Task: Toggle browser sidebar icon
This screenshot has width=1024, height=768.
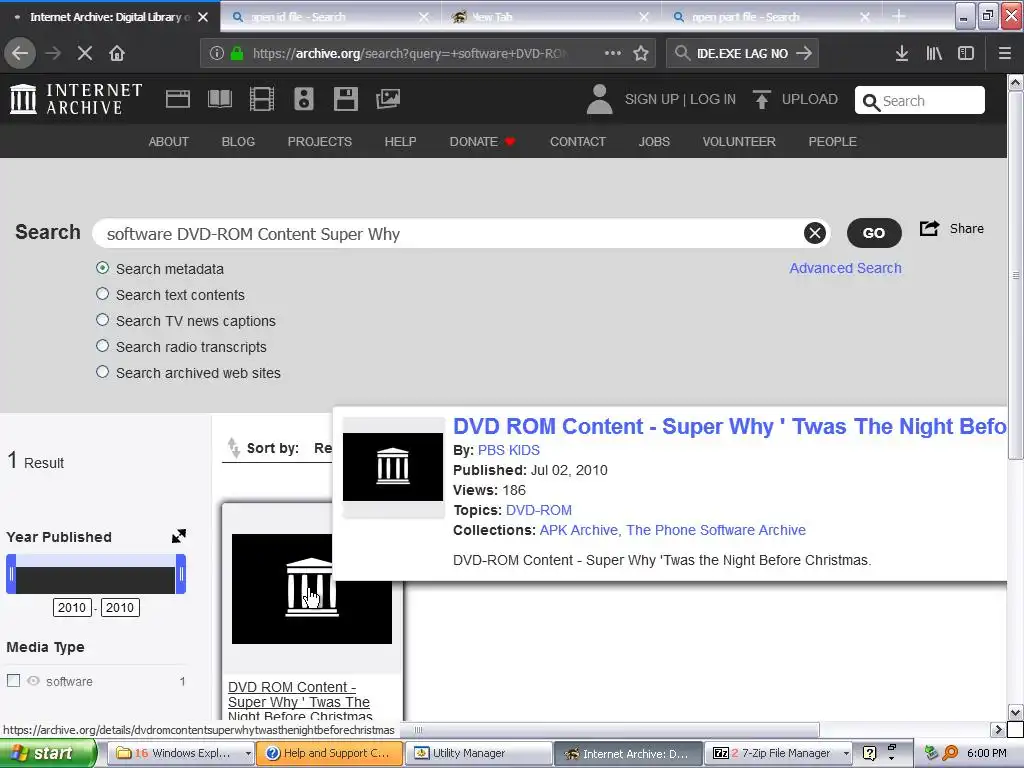Action: [966, 53]
